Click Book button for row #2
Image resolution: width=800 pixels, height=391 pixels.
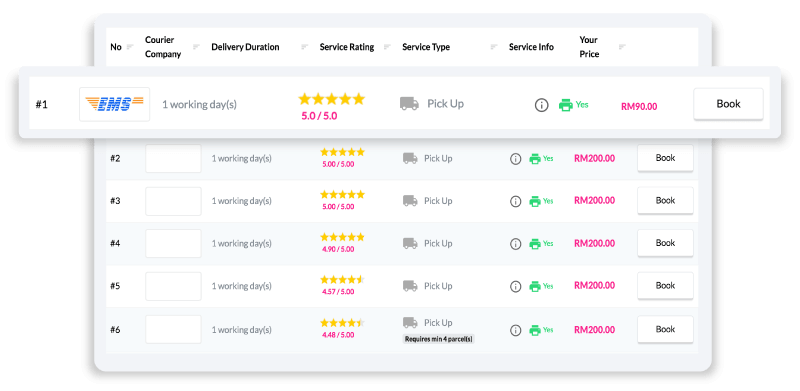point(665,158)
